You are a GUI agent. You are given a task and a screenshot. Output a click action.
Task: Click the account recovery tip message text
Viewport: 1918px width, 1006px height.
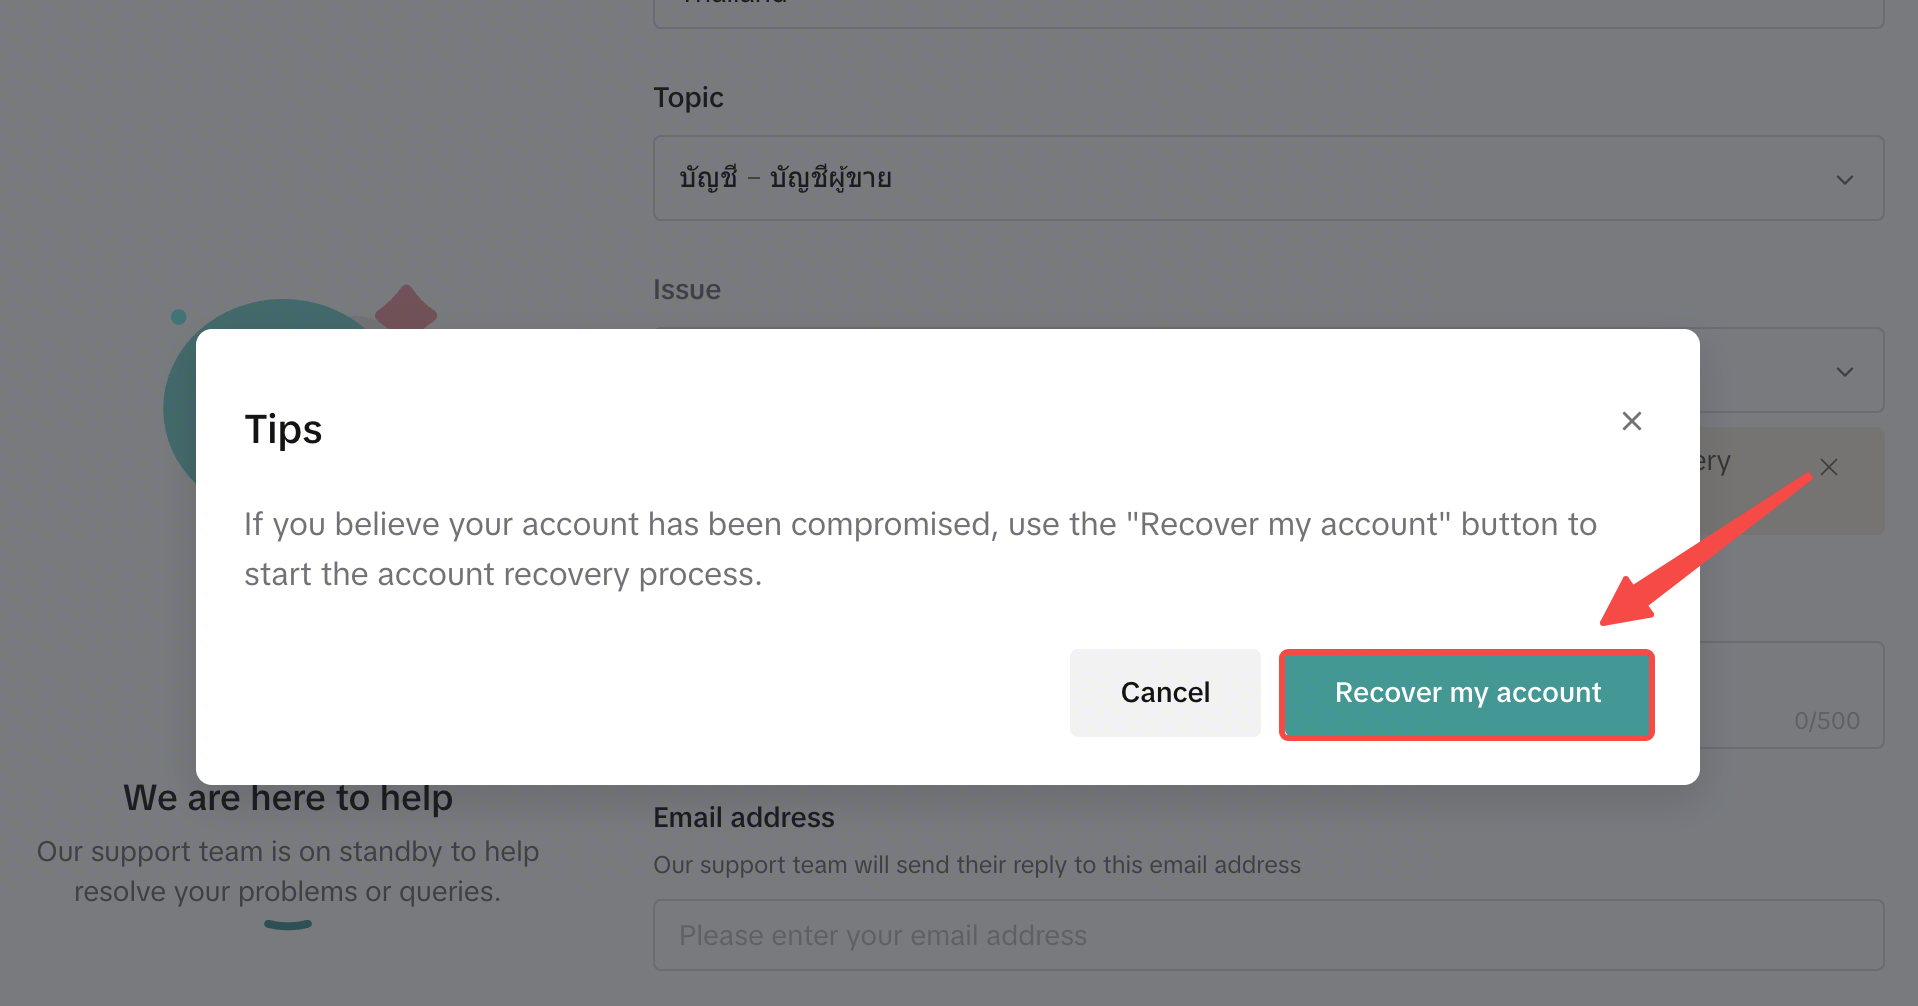[920, 549]
